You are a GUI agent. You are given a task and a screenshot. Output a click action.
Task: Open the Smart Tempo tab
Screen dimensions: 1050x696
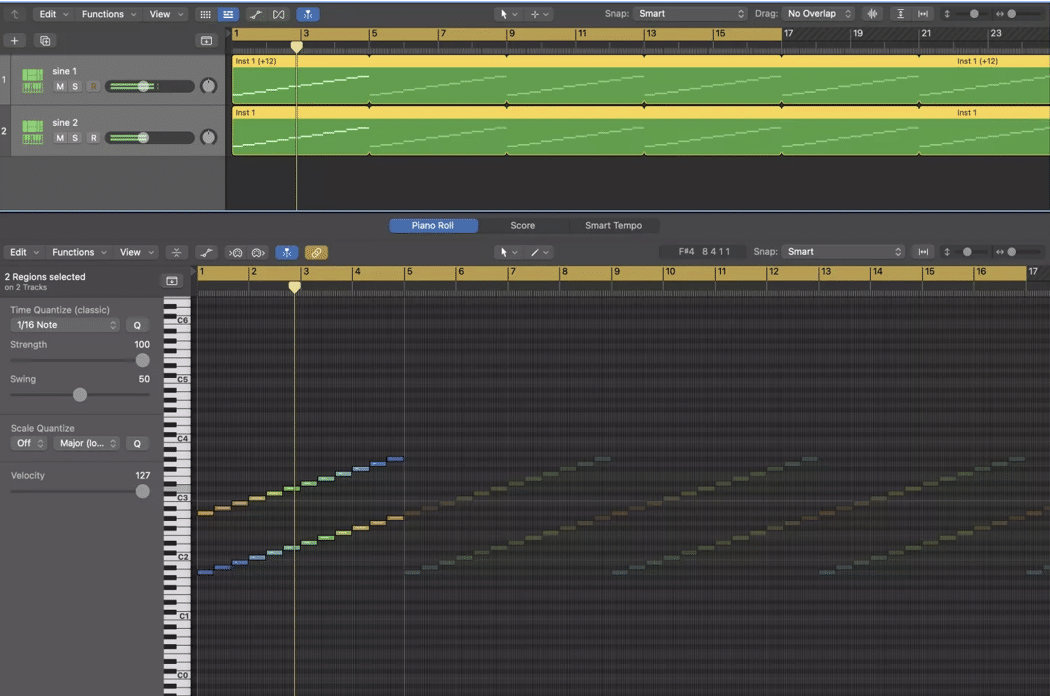tap(613, 226)
